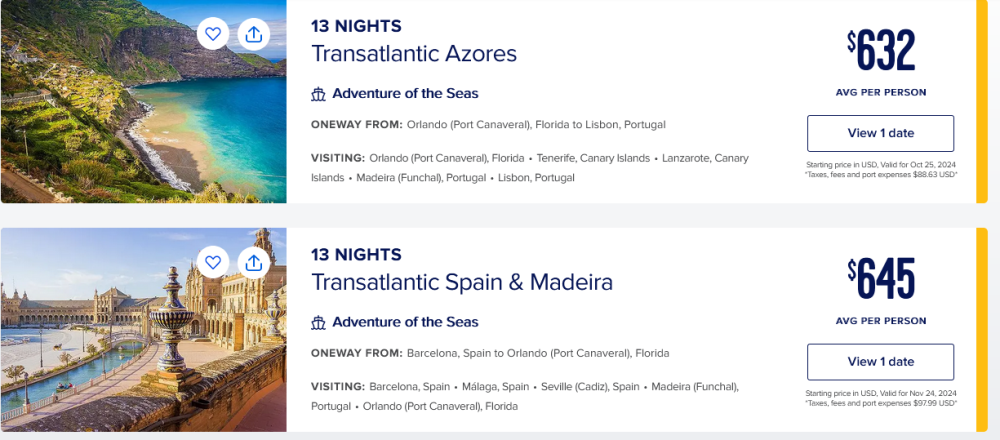The height and width of the screenshot is (440, 1000).
Task: Click Adventure of the Seas link in Azores card
Action: [x=405, y=94]
